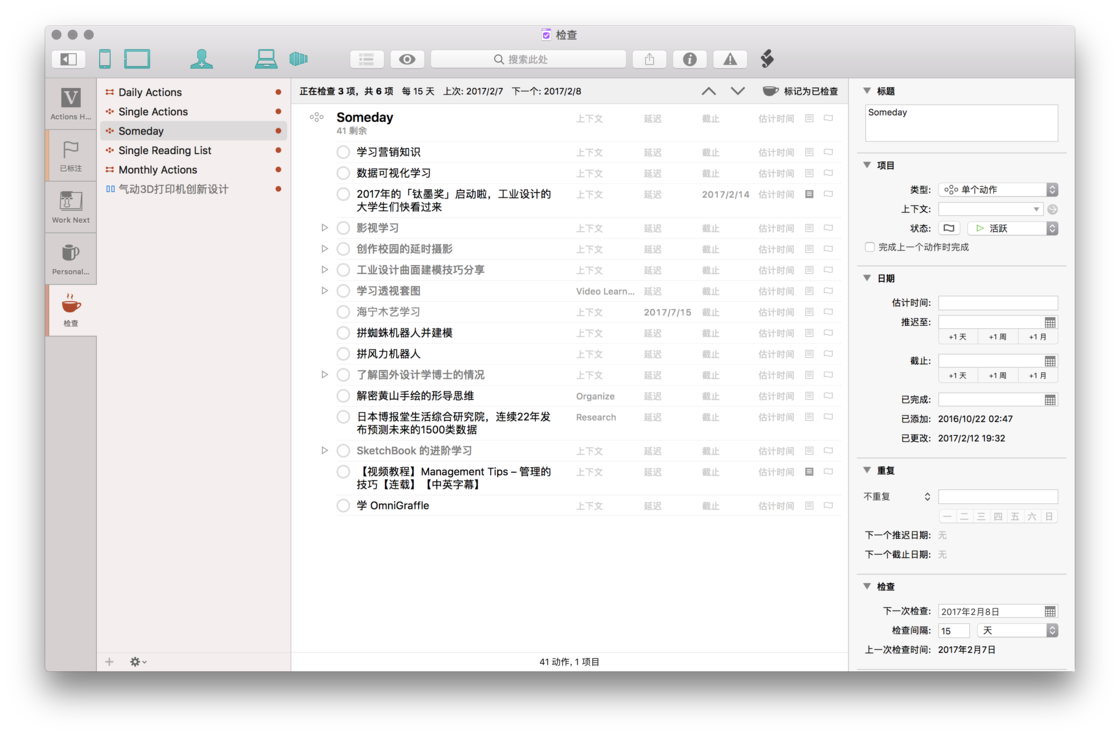Viewport: 1120px width, 736px height.
Task: Open the 不重复 repeat type dropdown
Action: (x=897, y=497)
